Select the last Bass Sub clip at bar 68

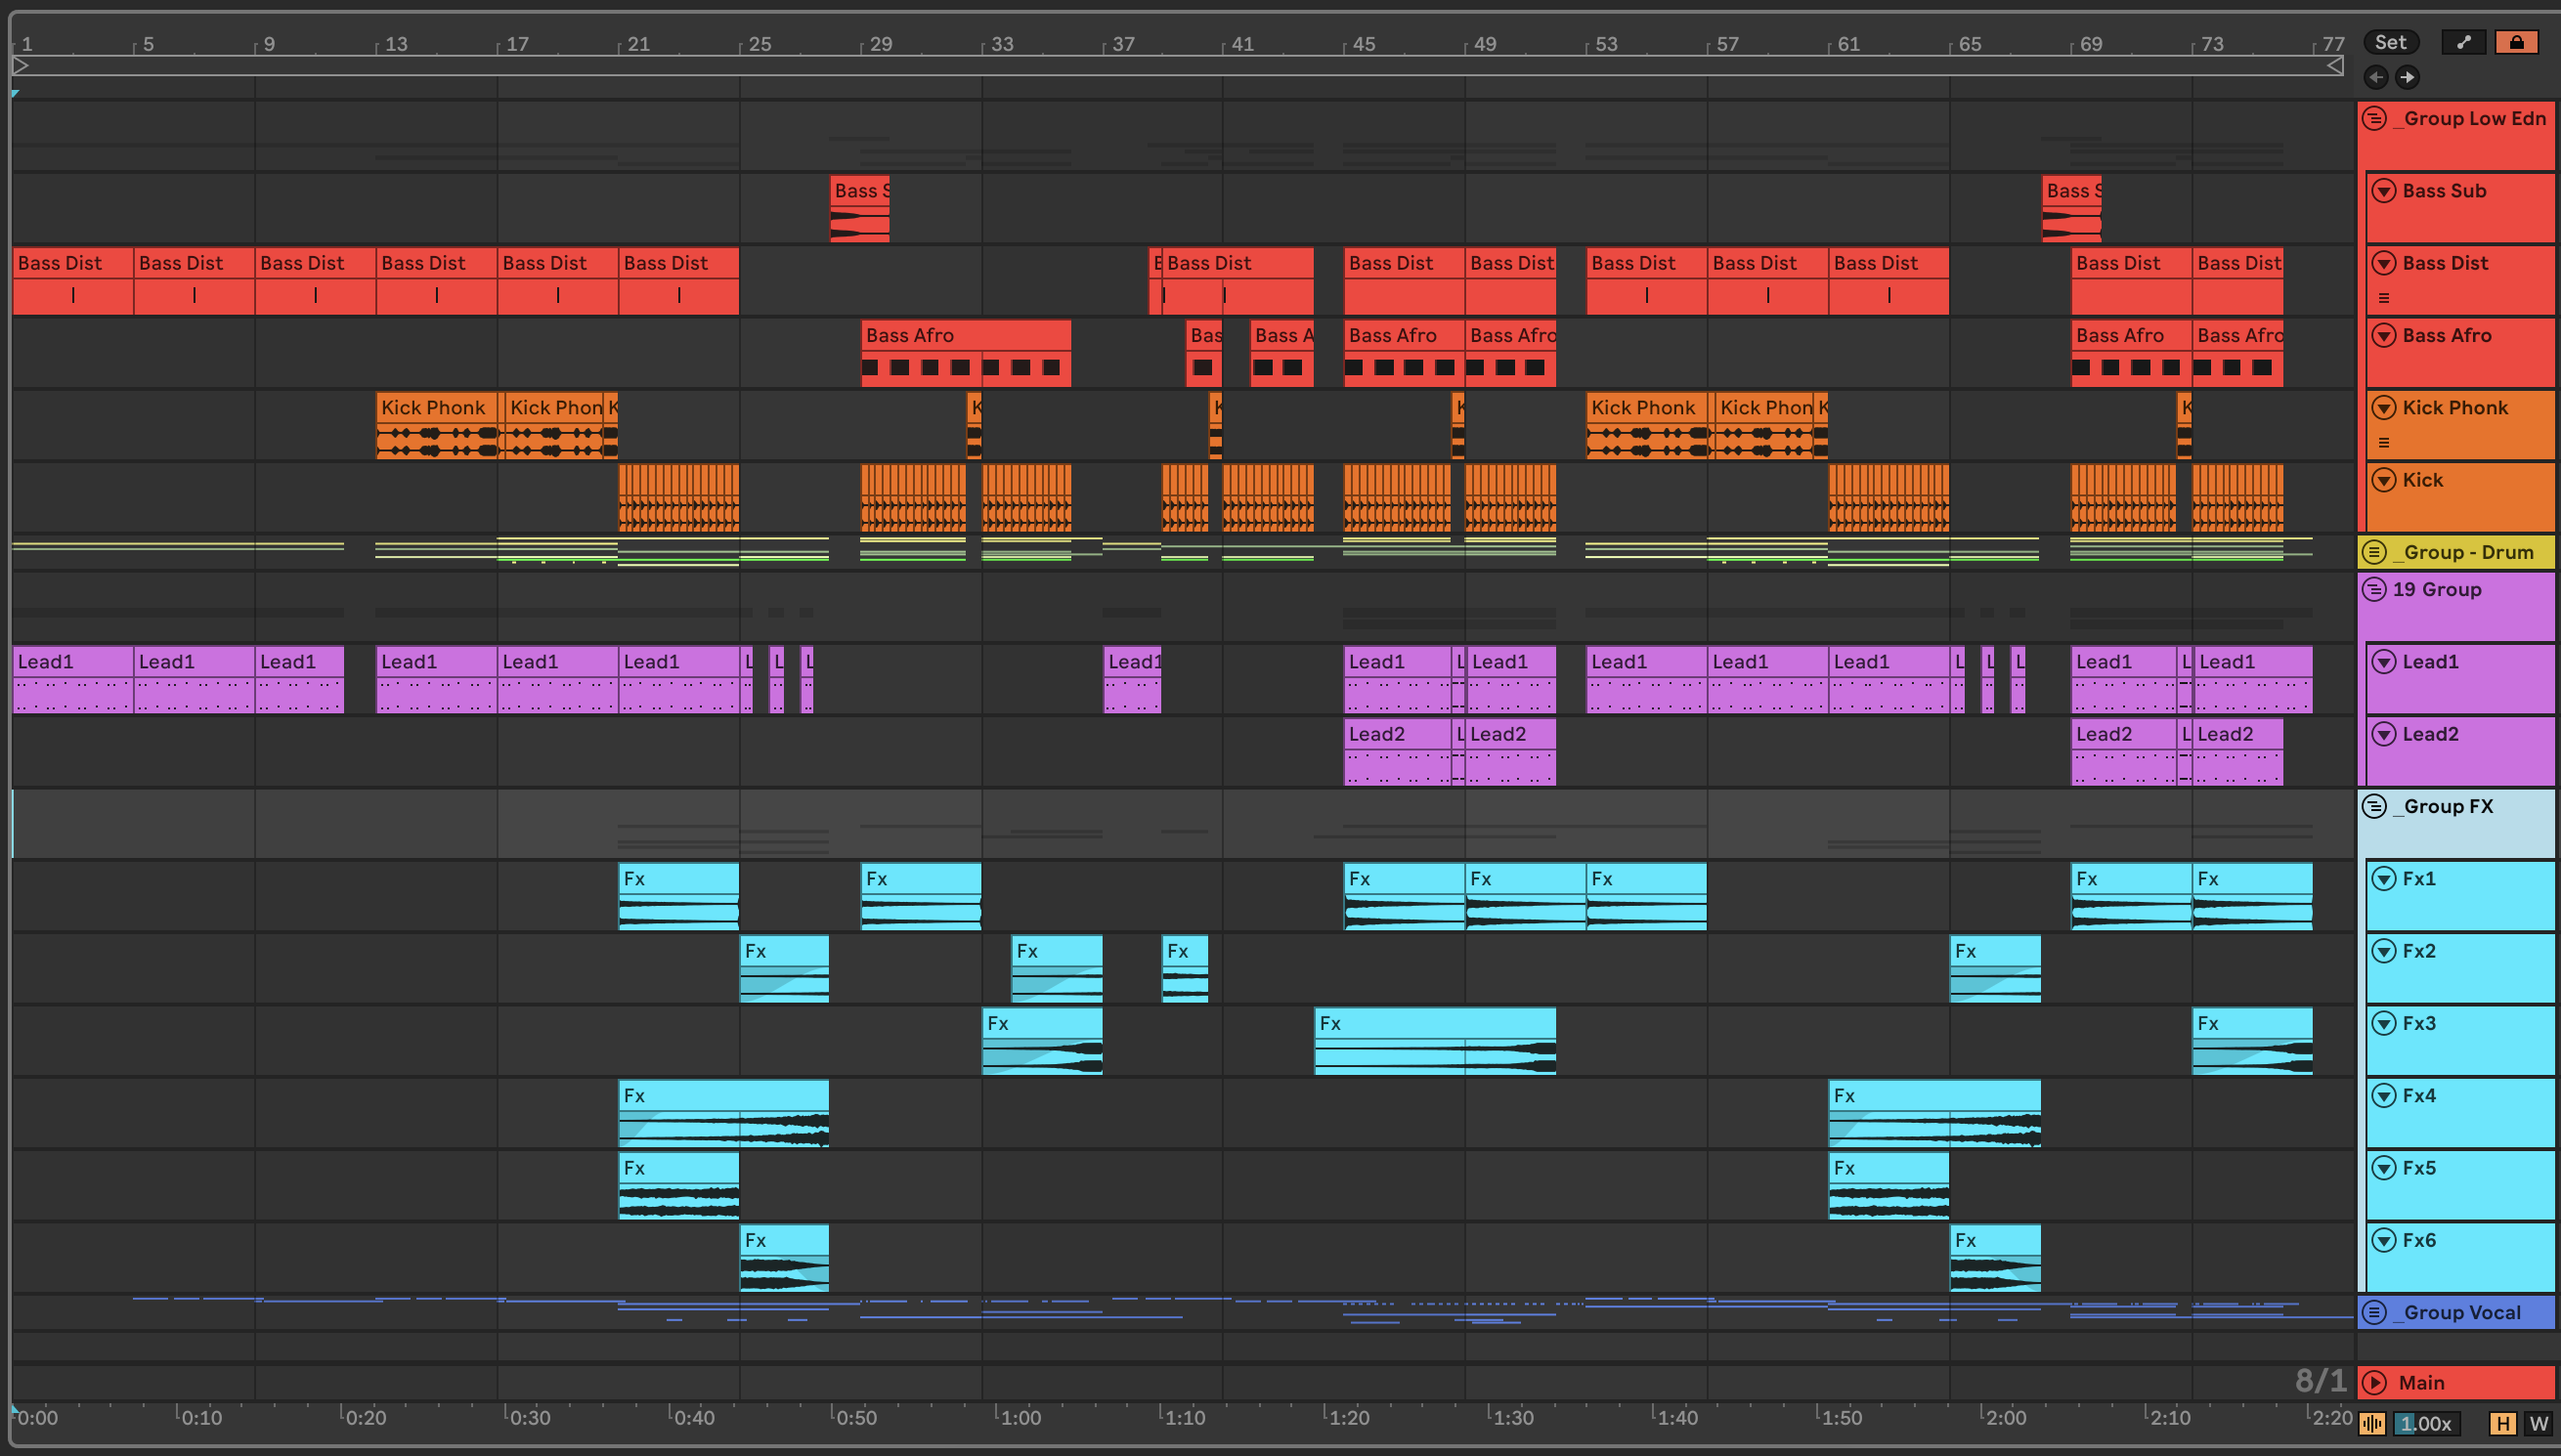point(2071,208)
